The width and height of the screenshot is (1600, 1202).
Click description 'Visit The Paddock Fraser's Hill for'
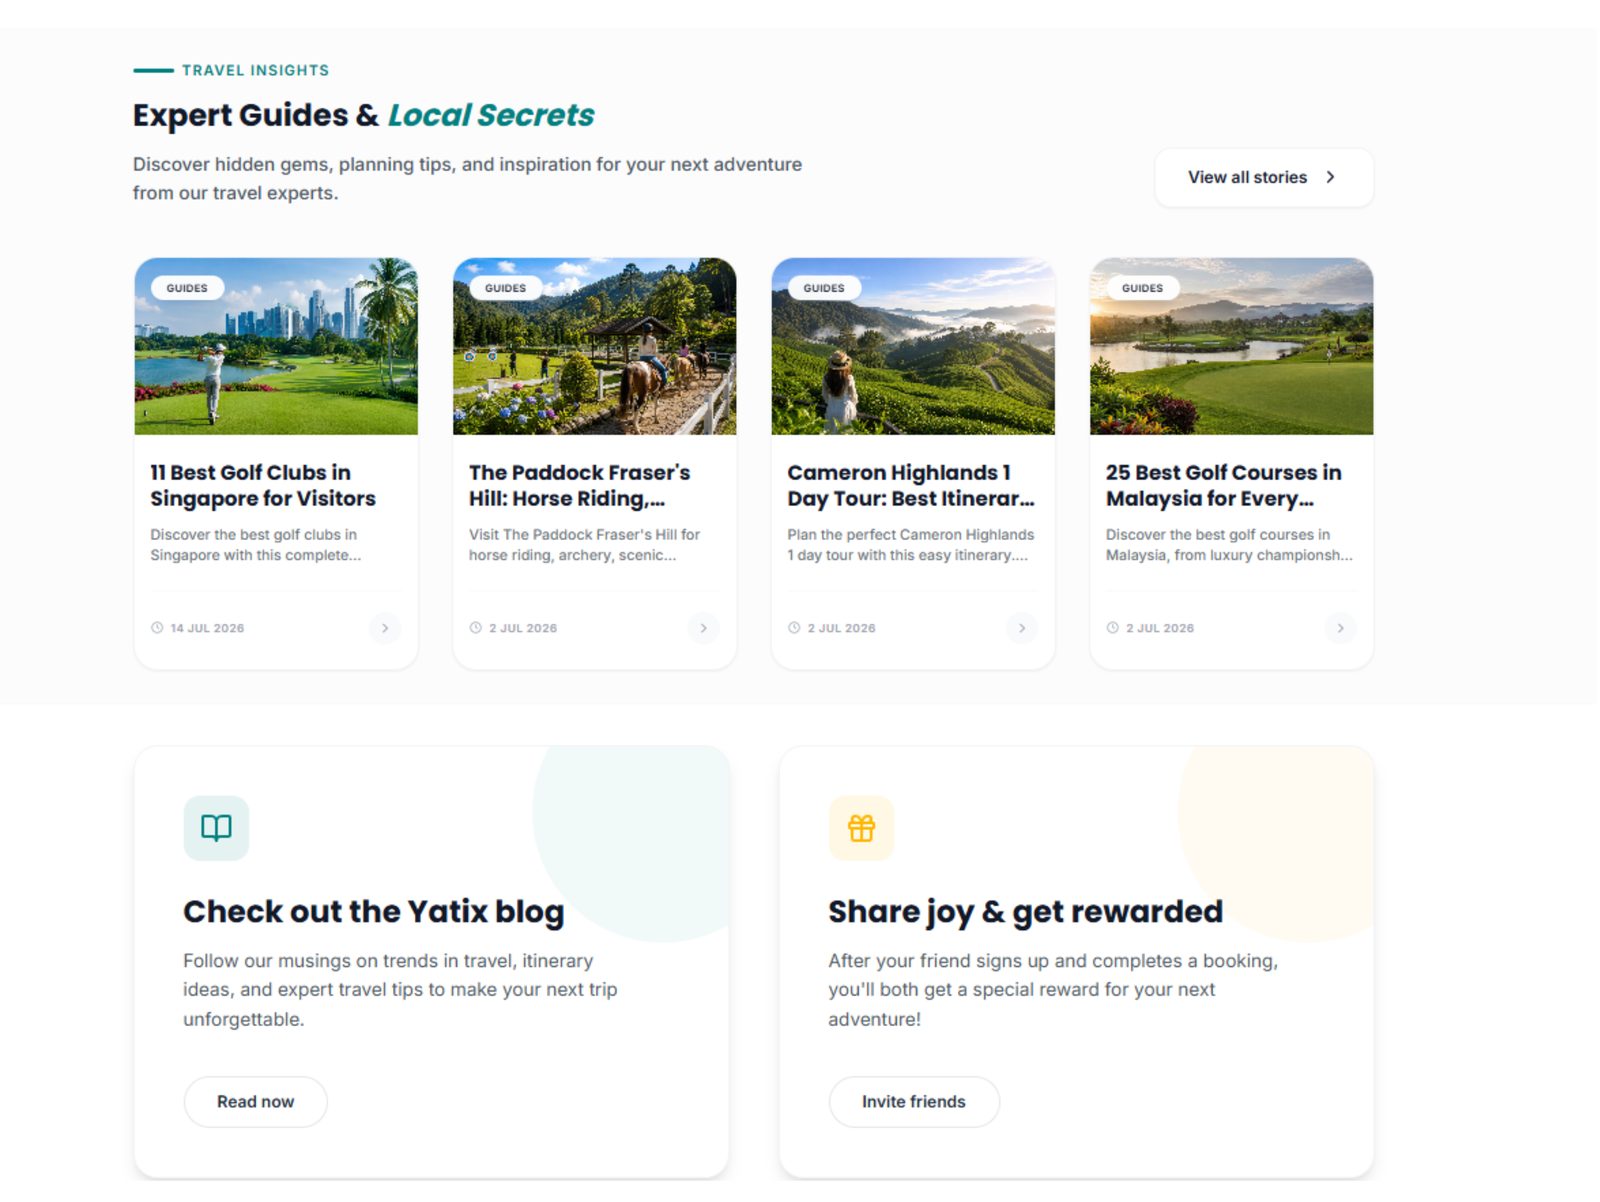[585, 546]
